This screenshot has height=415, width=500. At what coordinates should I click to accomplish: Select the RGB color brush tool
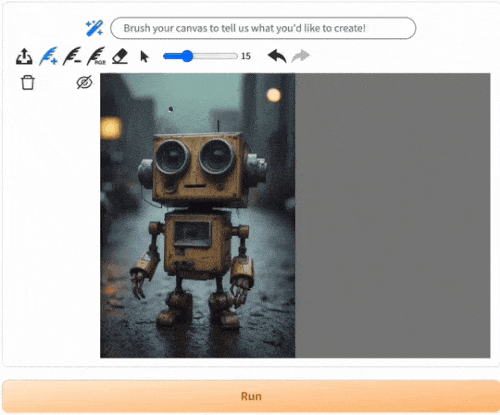tap(96, 56)
